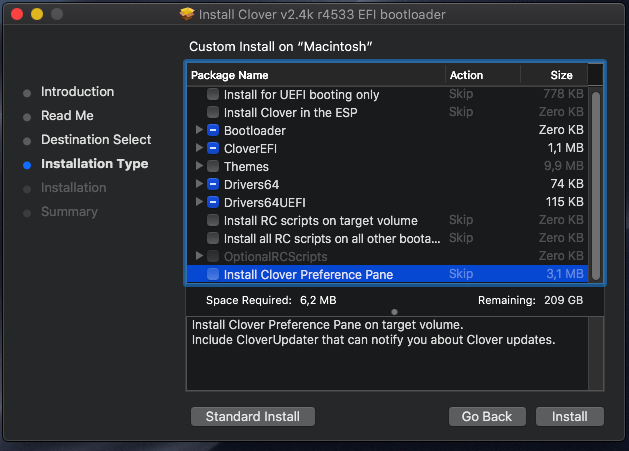
Task: Click the Preference Pane description text
Action: tap(373, 332)
